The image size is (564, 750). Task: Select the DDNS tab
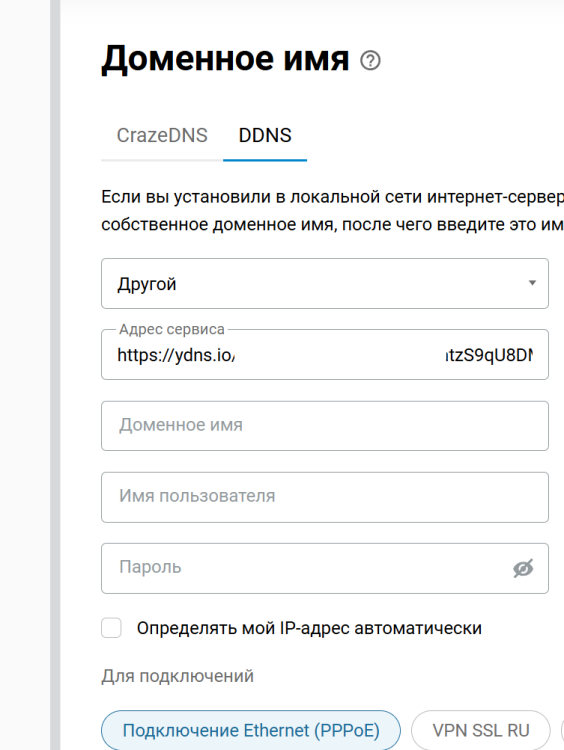tap(265, 136)
